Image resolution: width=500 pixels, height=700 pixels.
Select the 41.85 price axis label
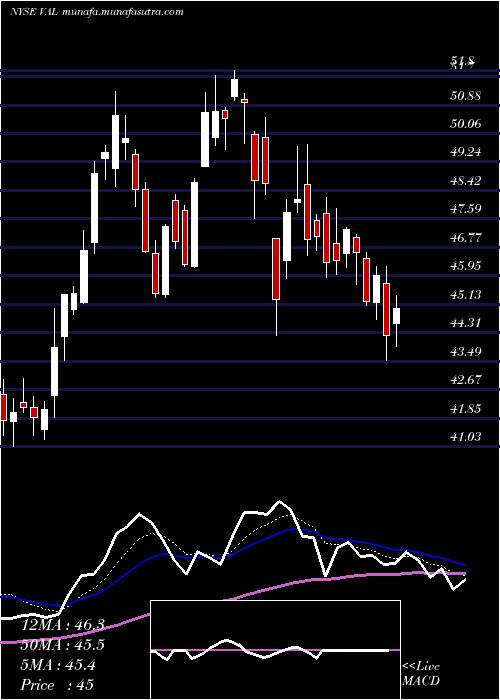pos(466,408)
